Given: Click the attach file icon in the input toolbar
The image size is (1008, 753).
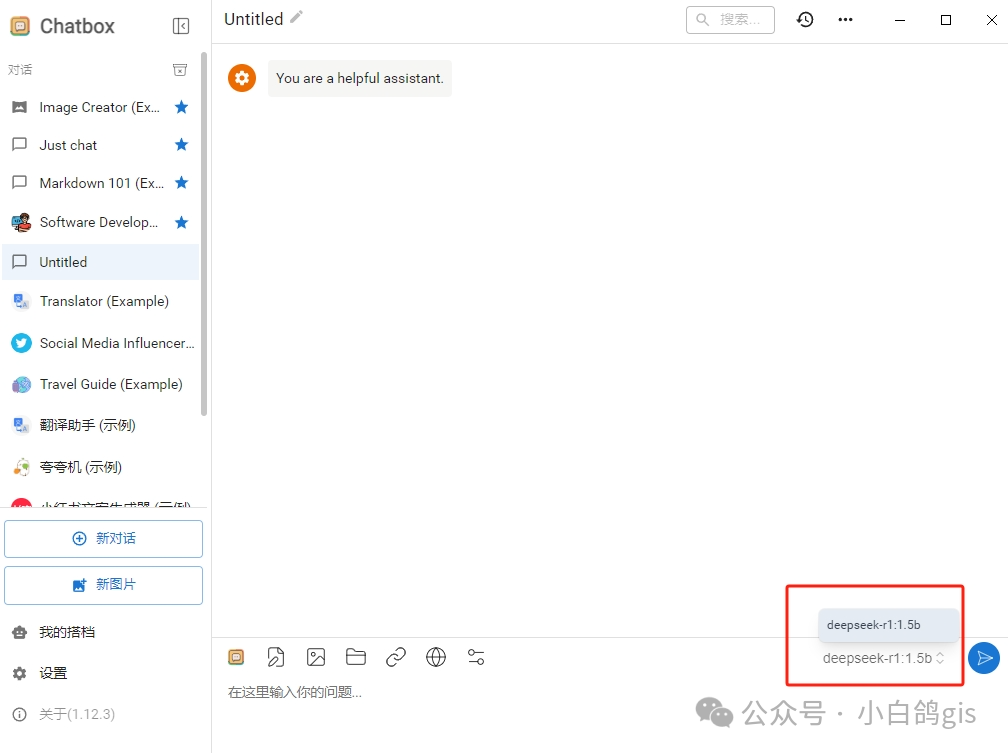Looking at the screenshot, I should click(276, 657).
